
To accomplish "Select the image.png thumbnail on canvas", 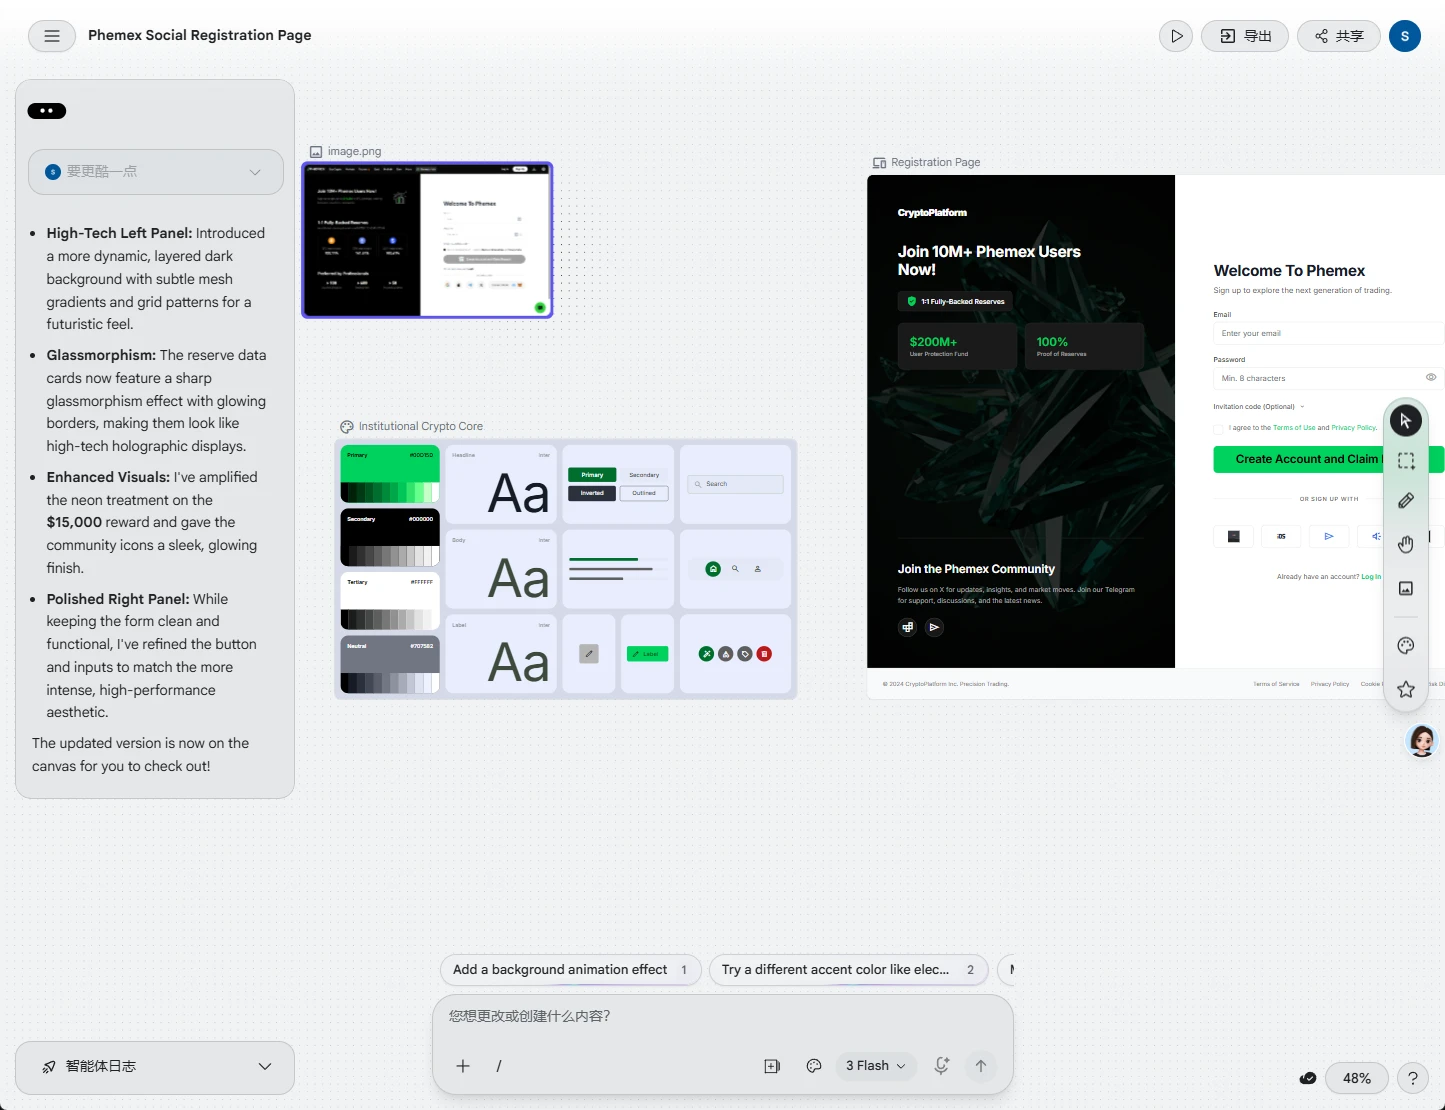I will (x=427, y=240).
